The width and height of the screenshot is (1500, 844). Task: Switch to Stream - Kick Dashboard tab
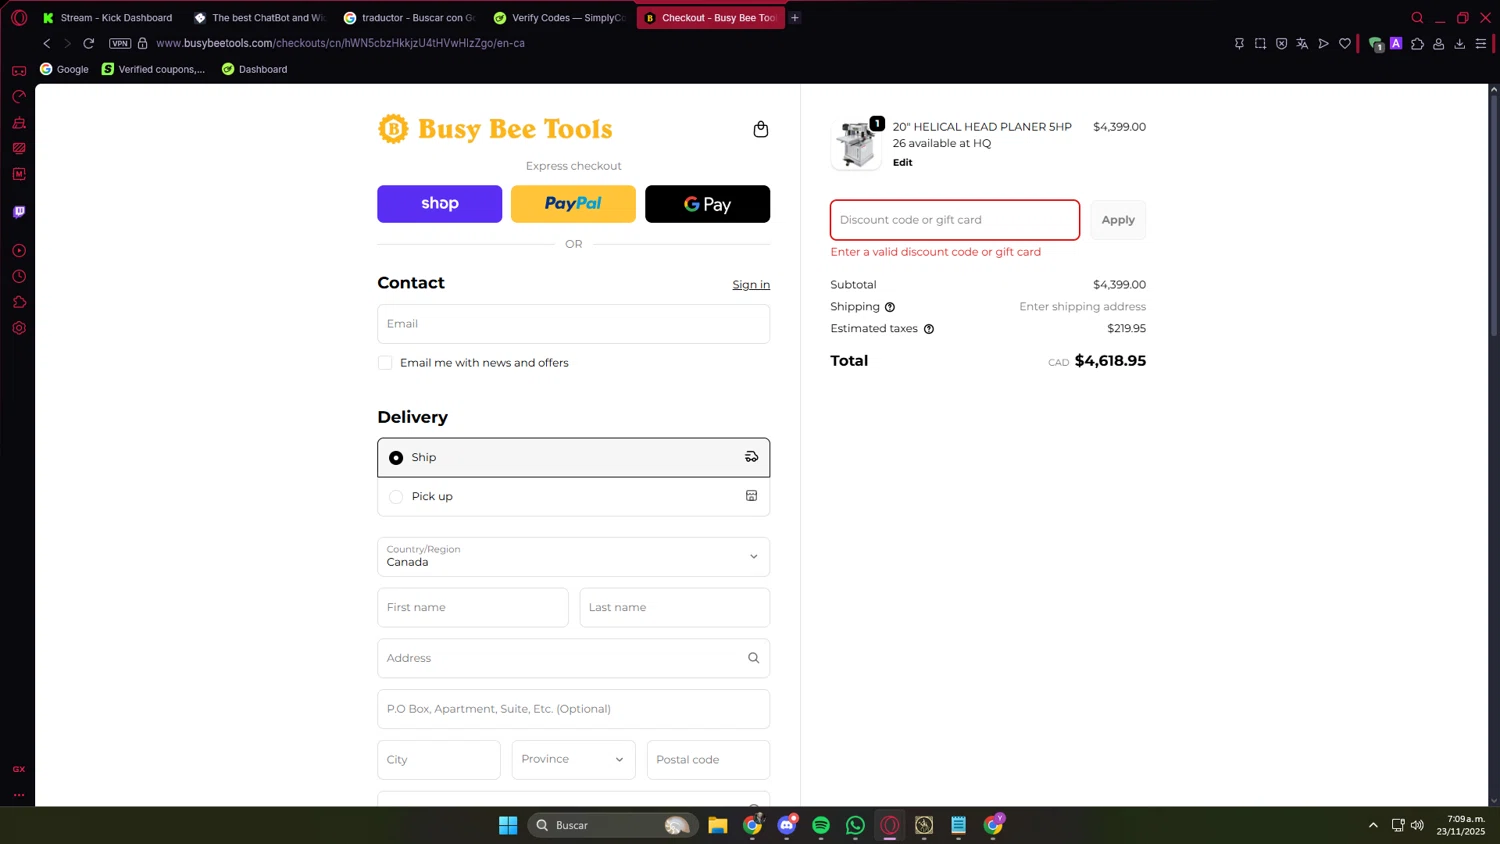tap(108, 18)
